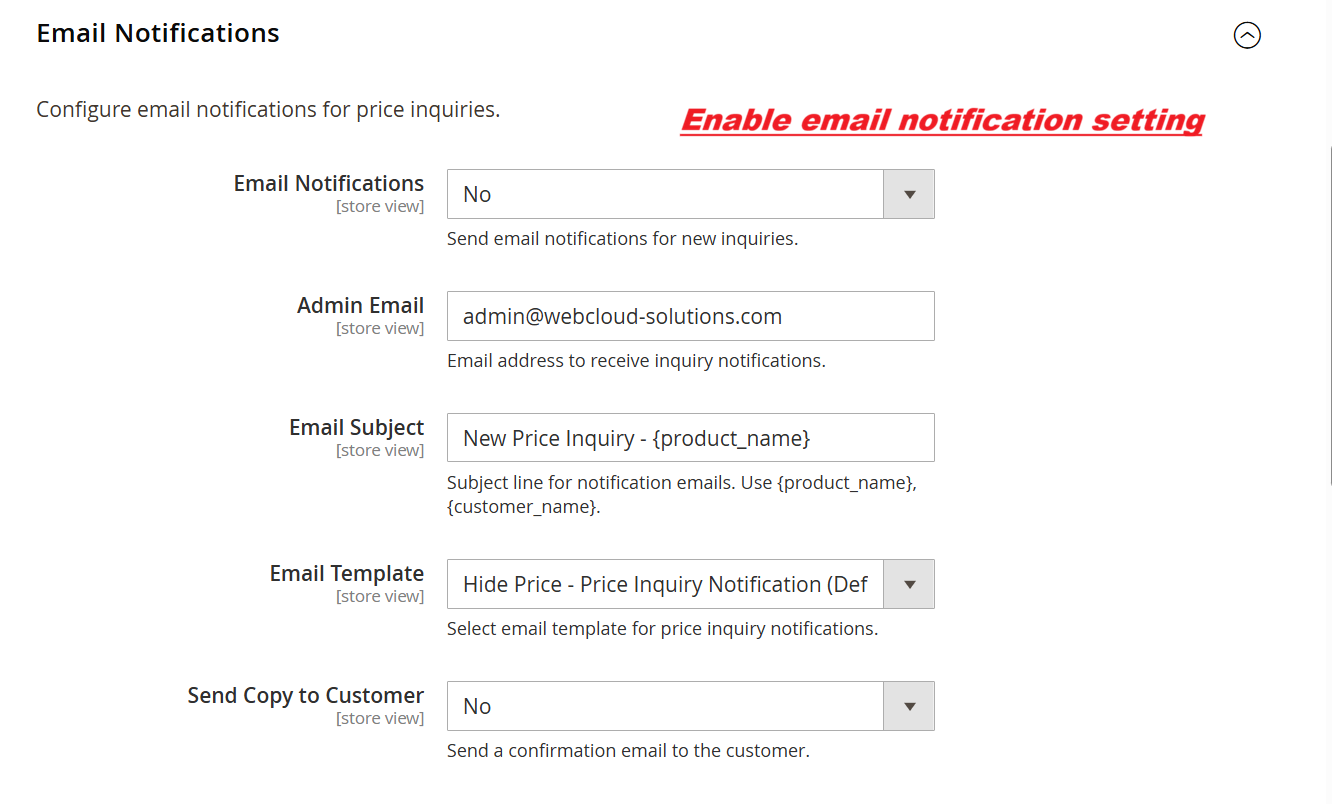The image size is (1332, 804).
Task: Click the 'Send a confirmation email to the customer' hint
Action: pos(628,751)
